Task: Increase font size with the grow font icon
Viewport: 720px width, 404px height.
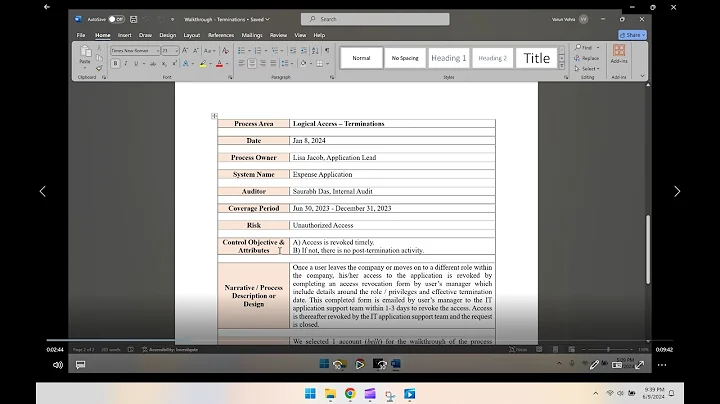Action: [x=185, y=50]
